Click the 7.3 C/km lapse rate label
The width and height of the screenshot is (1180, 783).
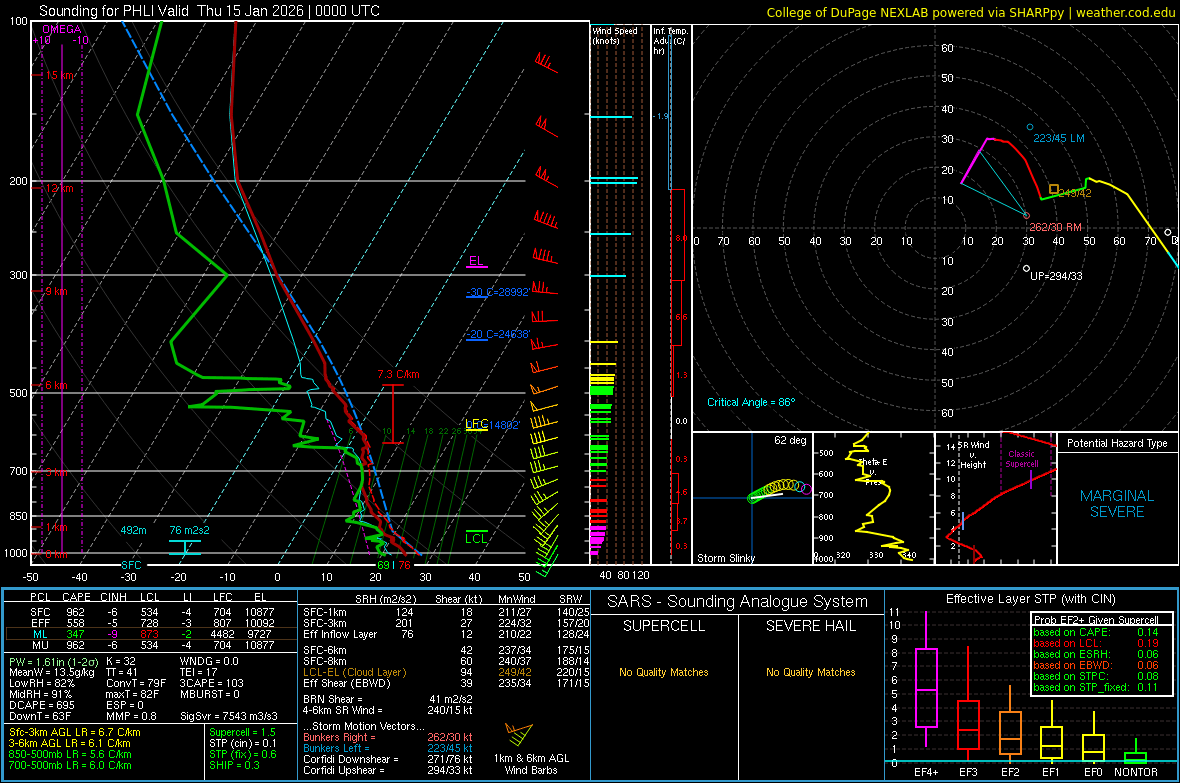pos(398,374)
